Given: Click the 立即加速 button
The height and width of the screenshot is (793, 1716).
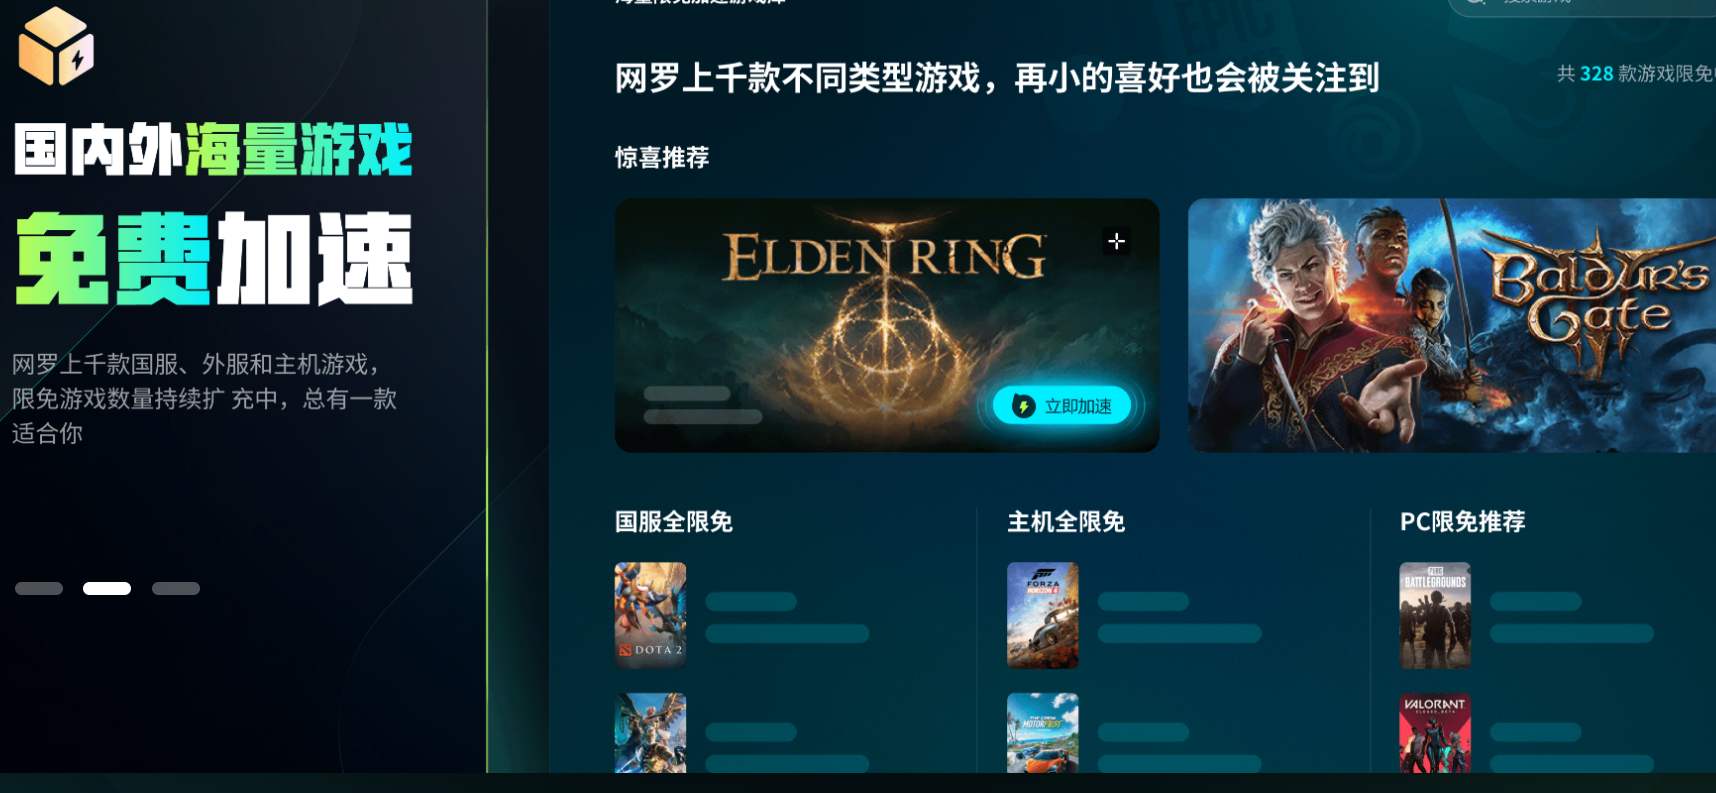Looking at the screenshot, I should tap(1062, 405).
